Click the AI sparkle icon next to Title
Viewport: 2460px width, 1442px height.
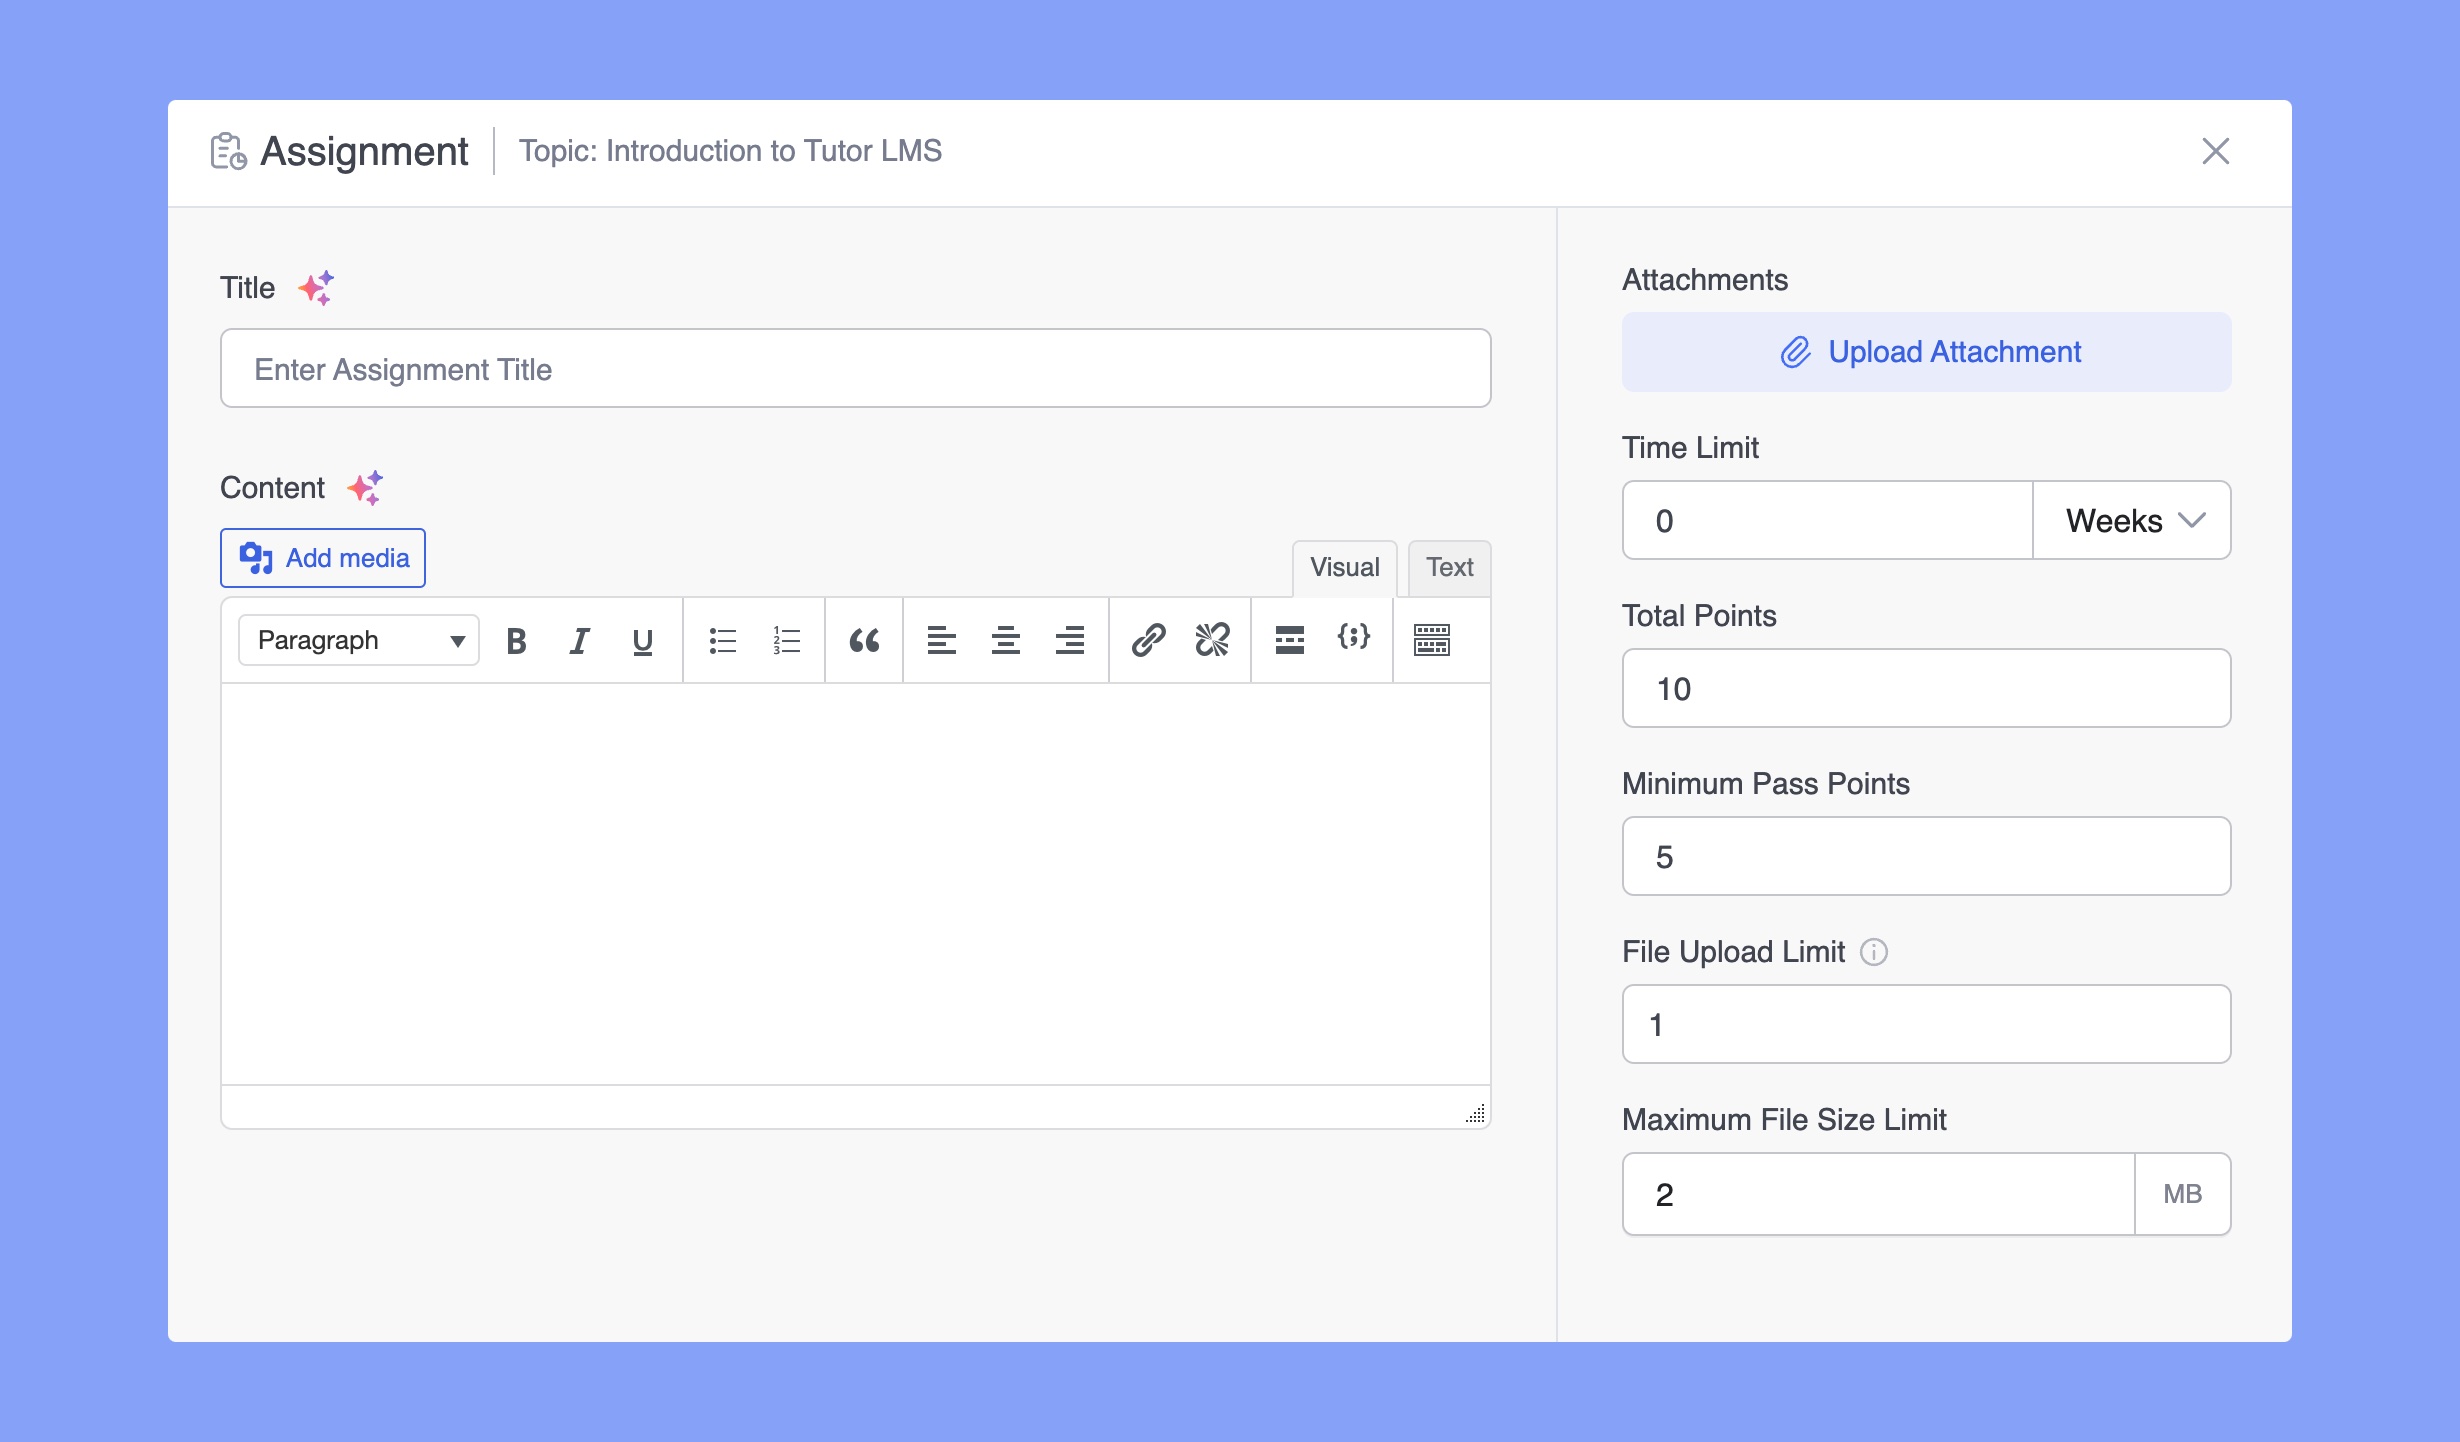coord(316,287)
